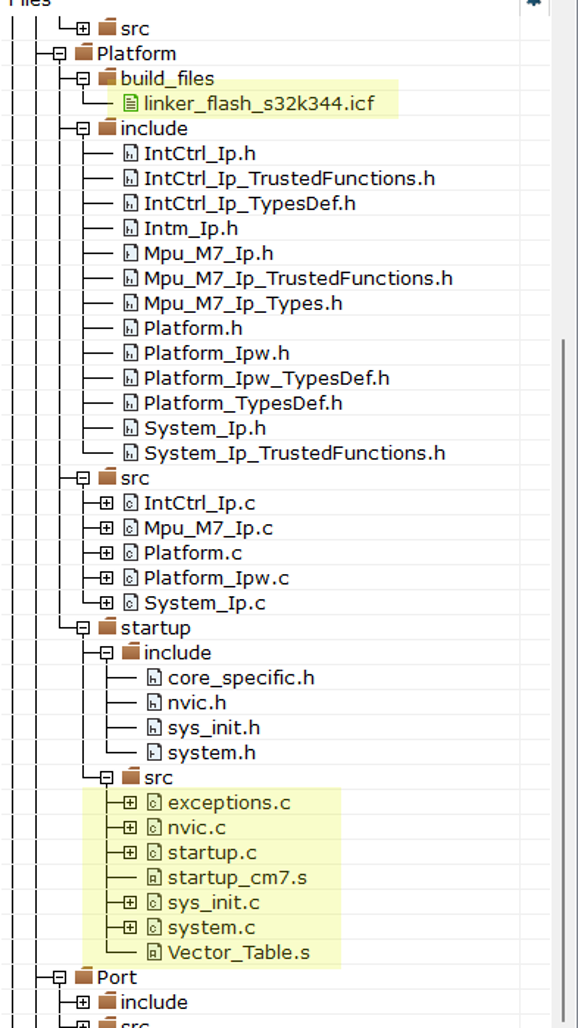The height and width of the screenshot is (1028, 578).
Task: Click the IntCtrl_Ip_TrustedFunctions.h file icon
Action: point(131,179)
